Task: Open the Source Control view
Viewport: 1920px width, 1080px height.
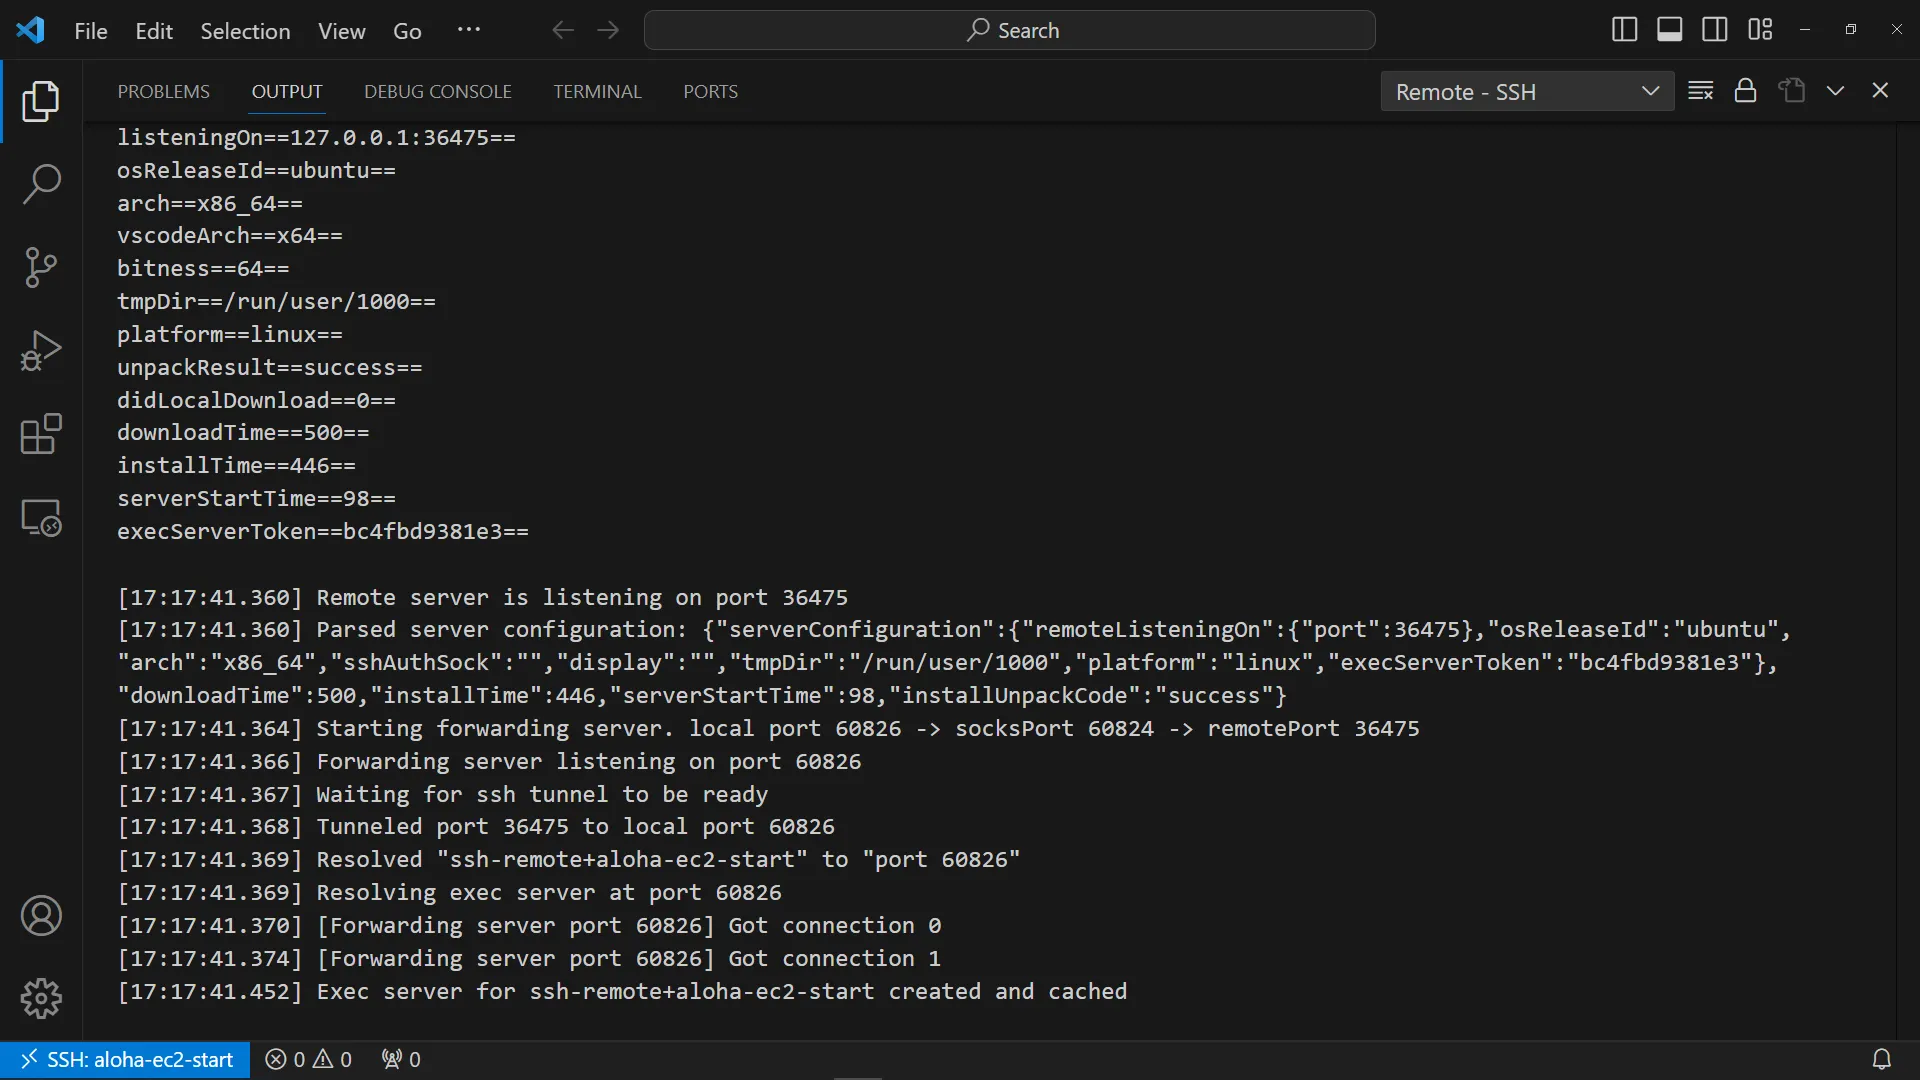Action: coord(41,267)
